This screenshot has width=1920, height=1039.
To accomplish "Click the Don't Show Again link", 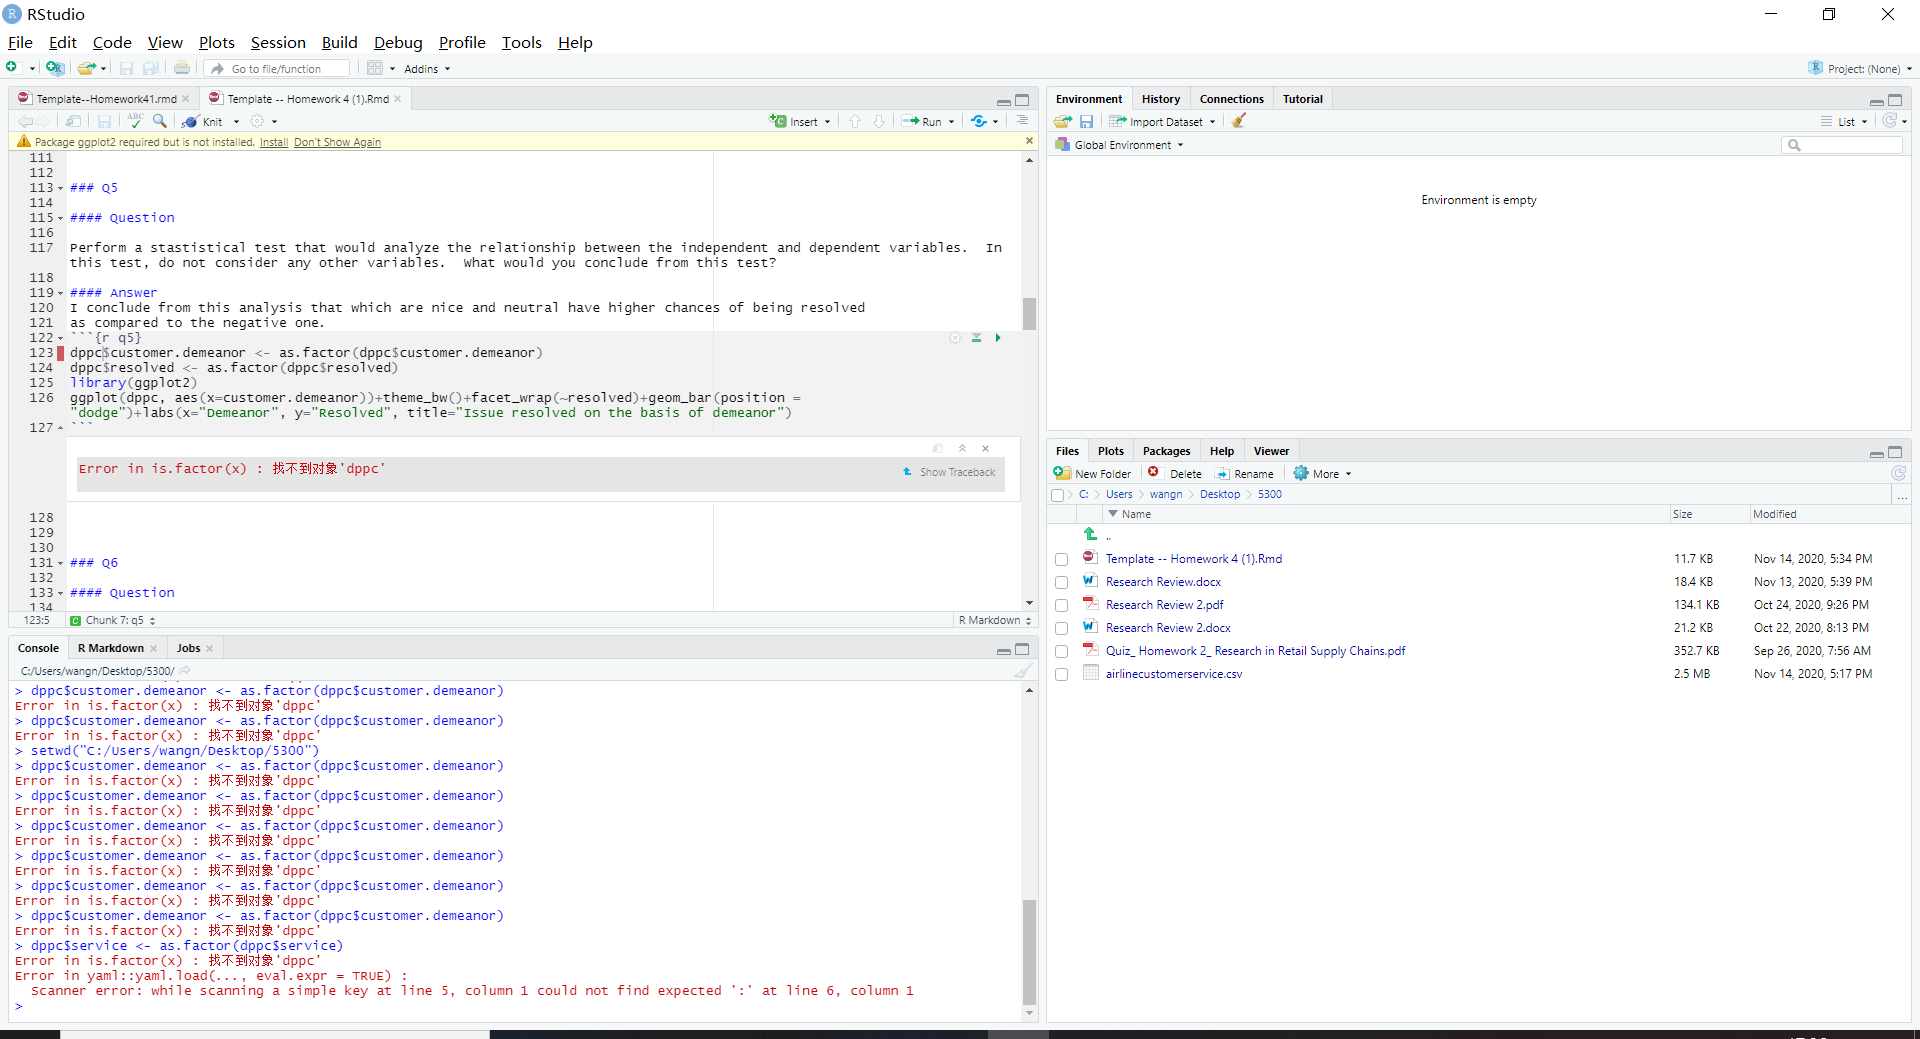I will [337, 142].
